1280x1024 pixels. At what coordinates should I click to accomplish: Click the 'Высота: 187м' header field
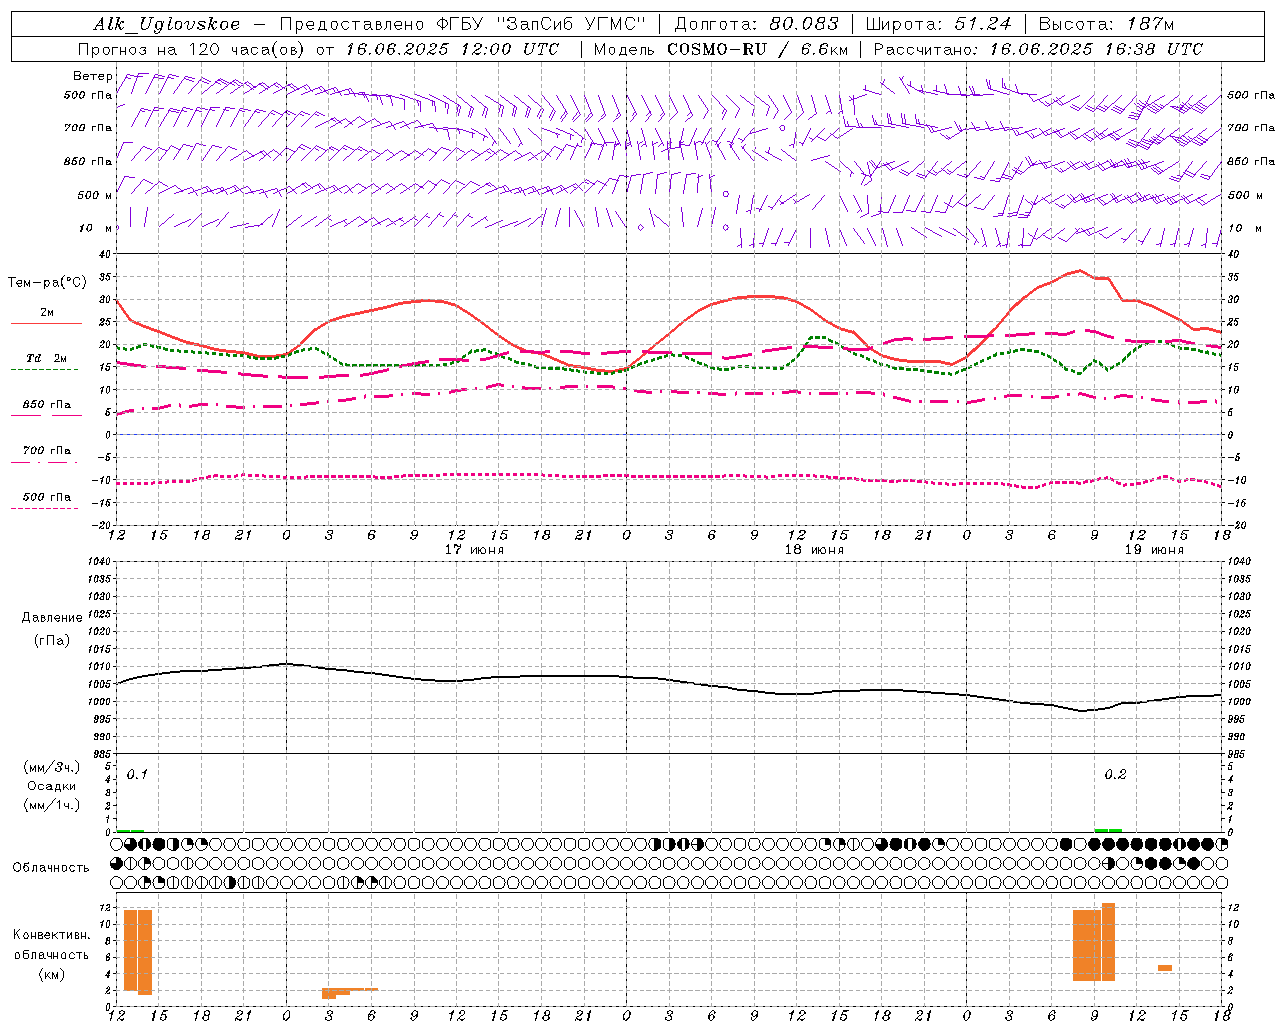pyautogui.click(x=1106, y=24)
